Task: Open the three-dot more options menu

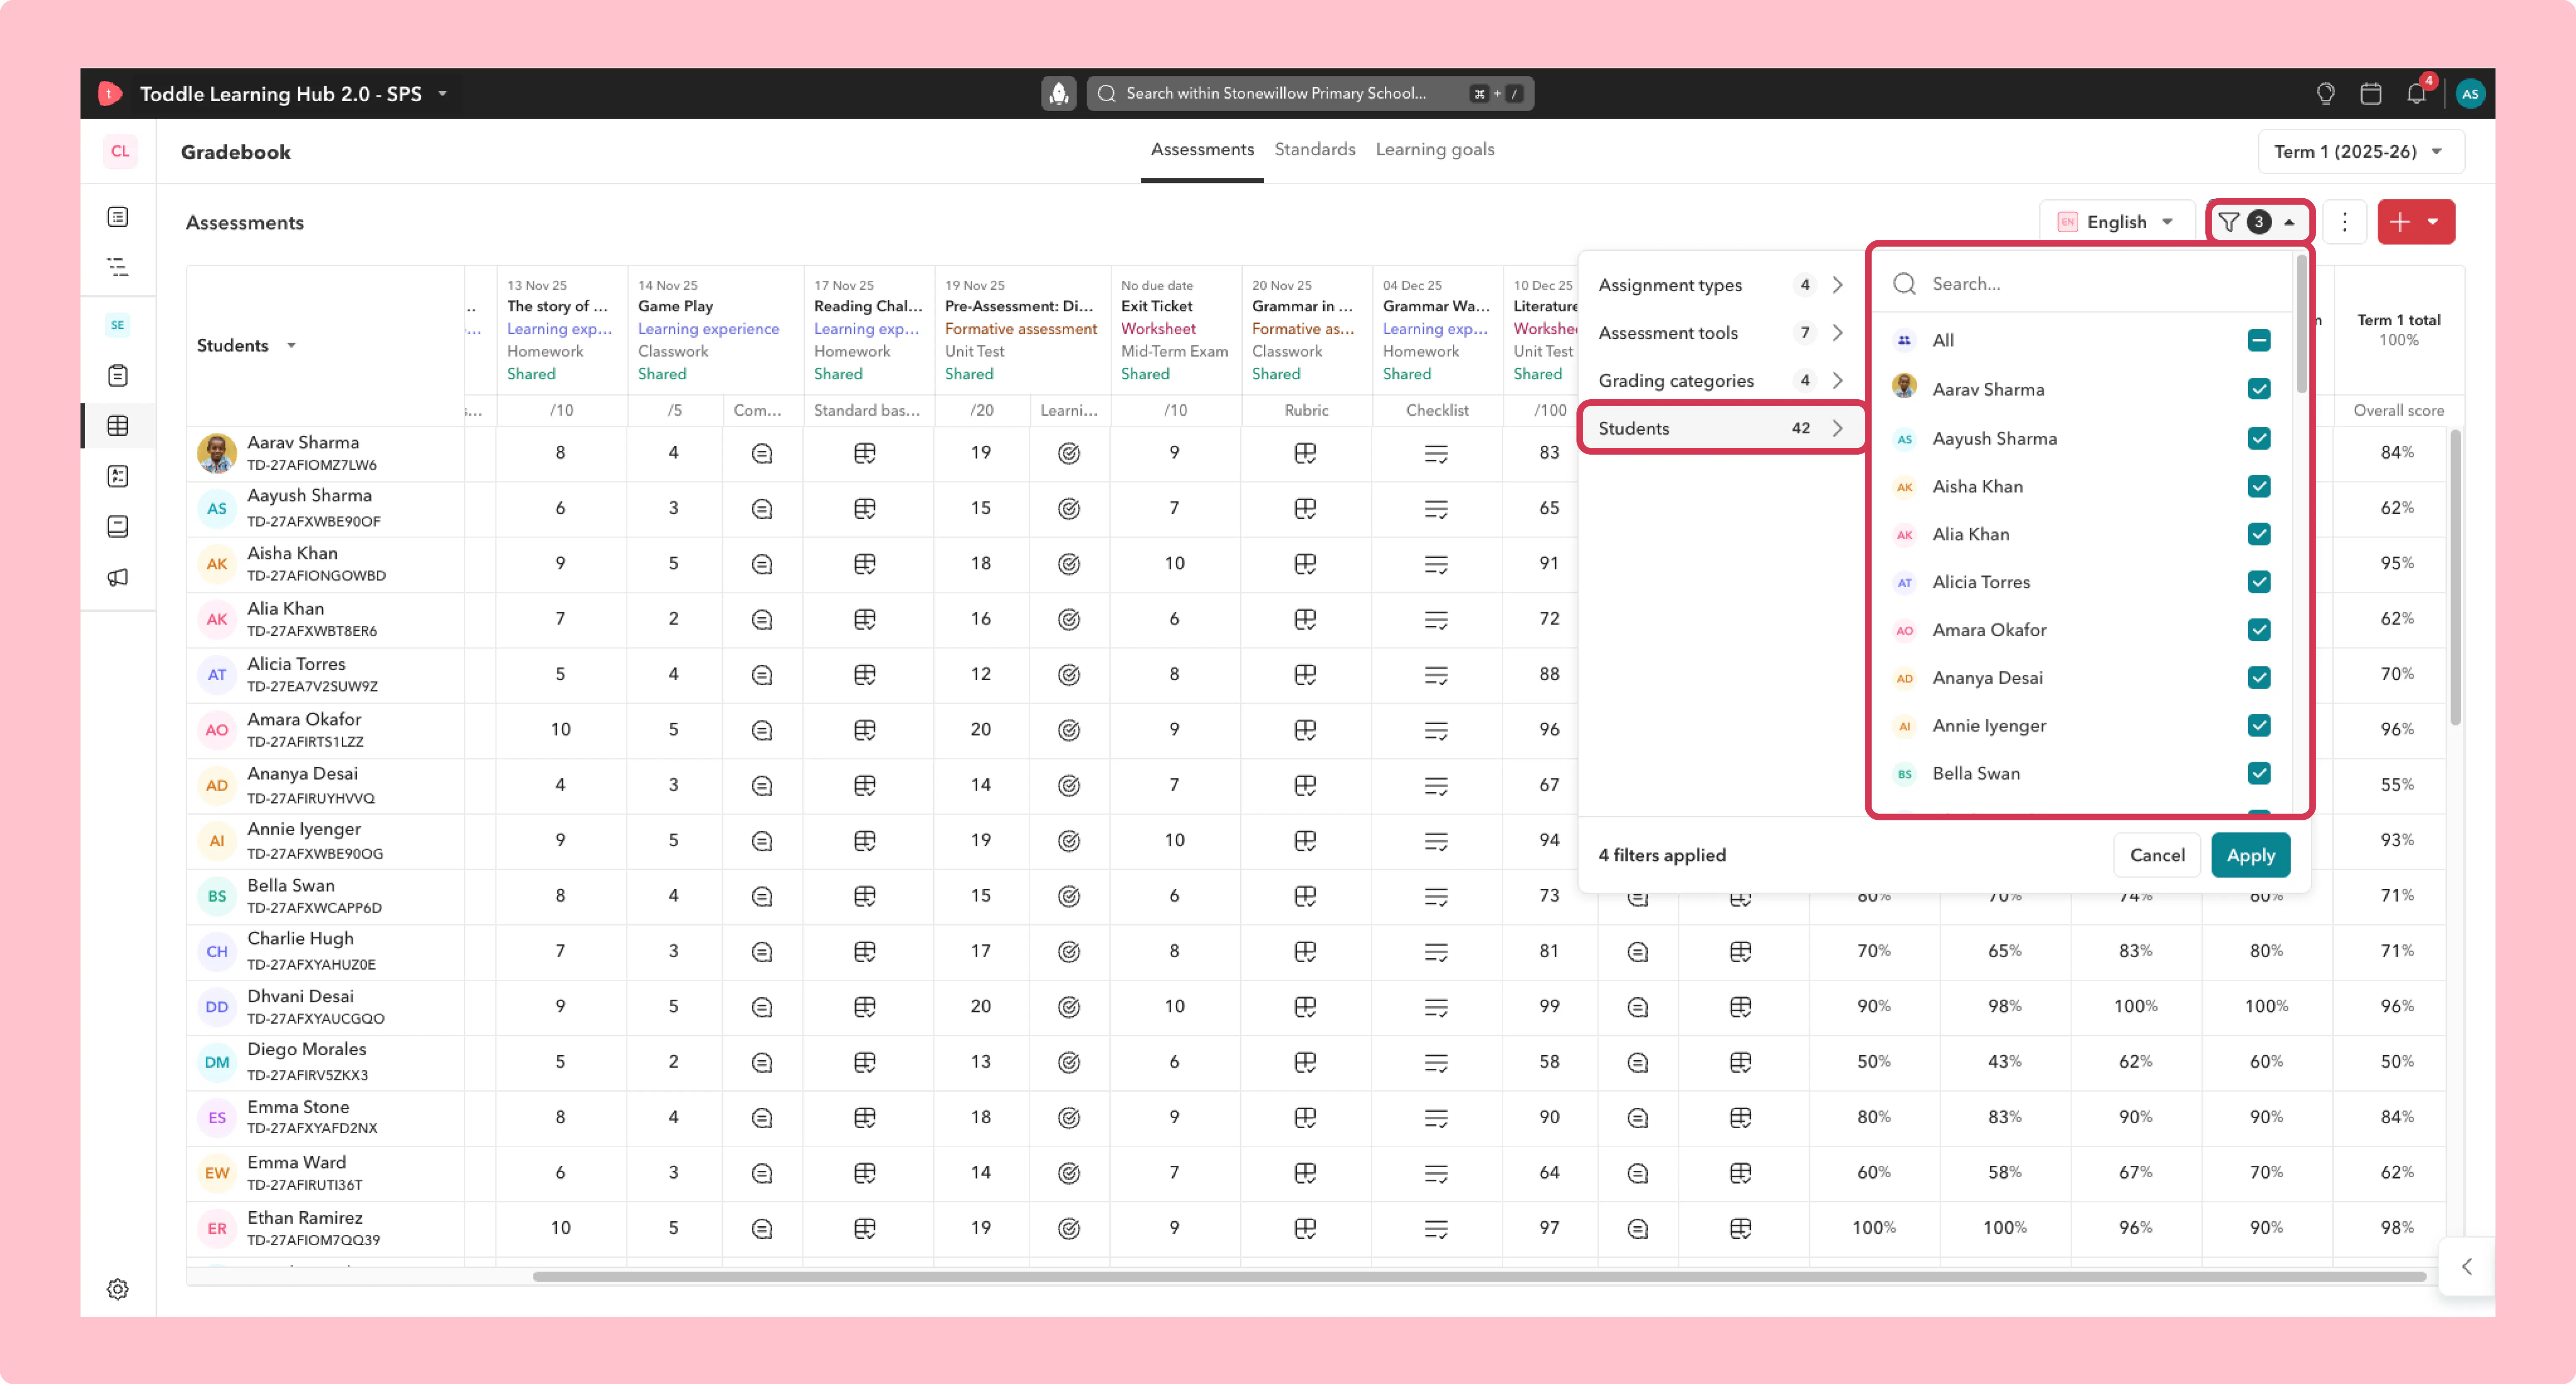Action: point(2344,222)
